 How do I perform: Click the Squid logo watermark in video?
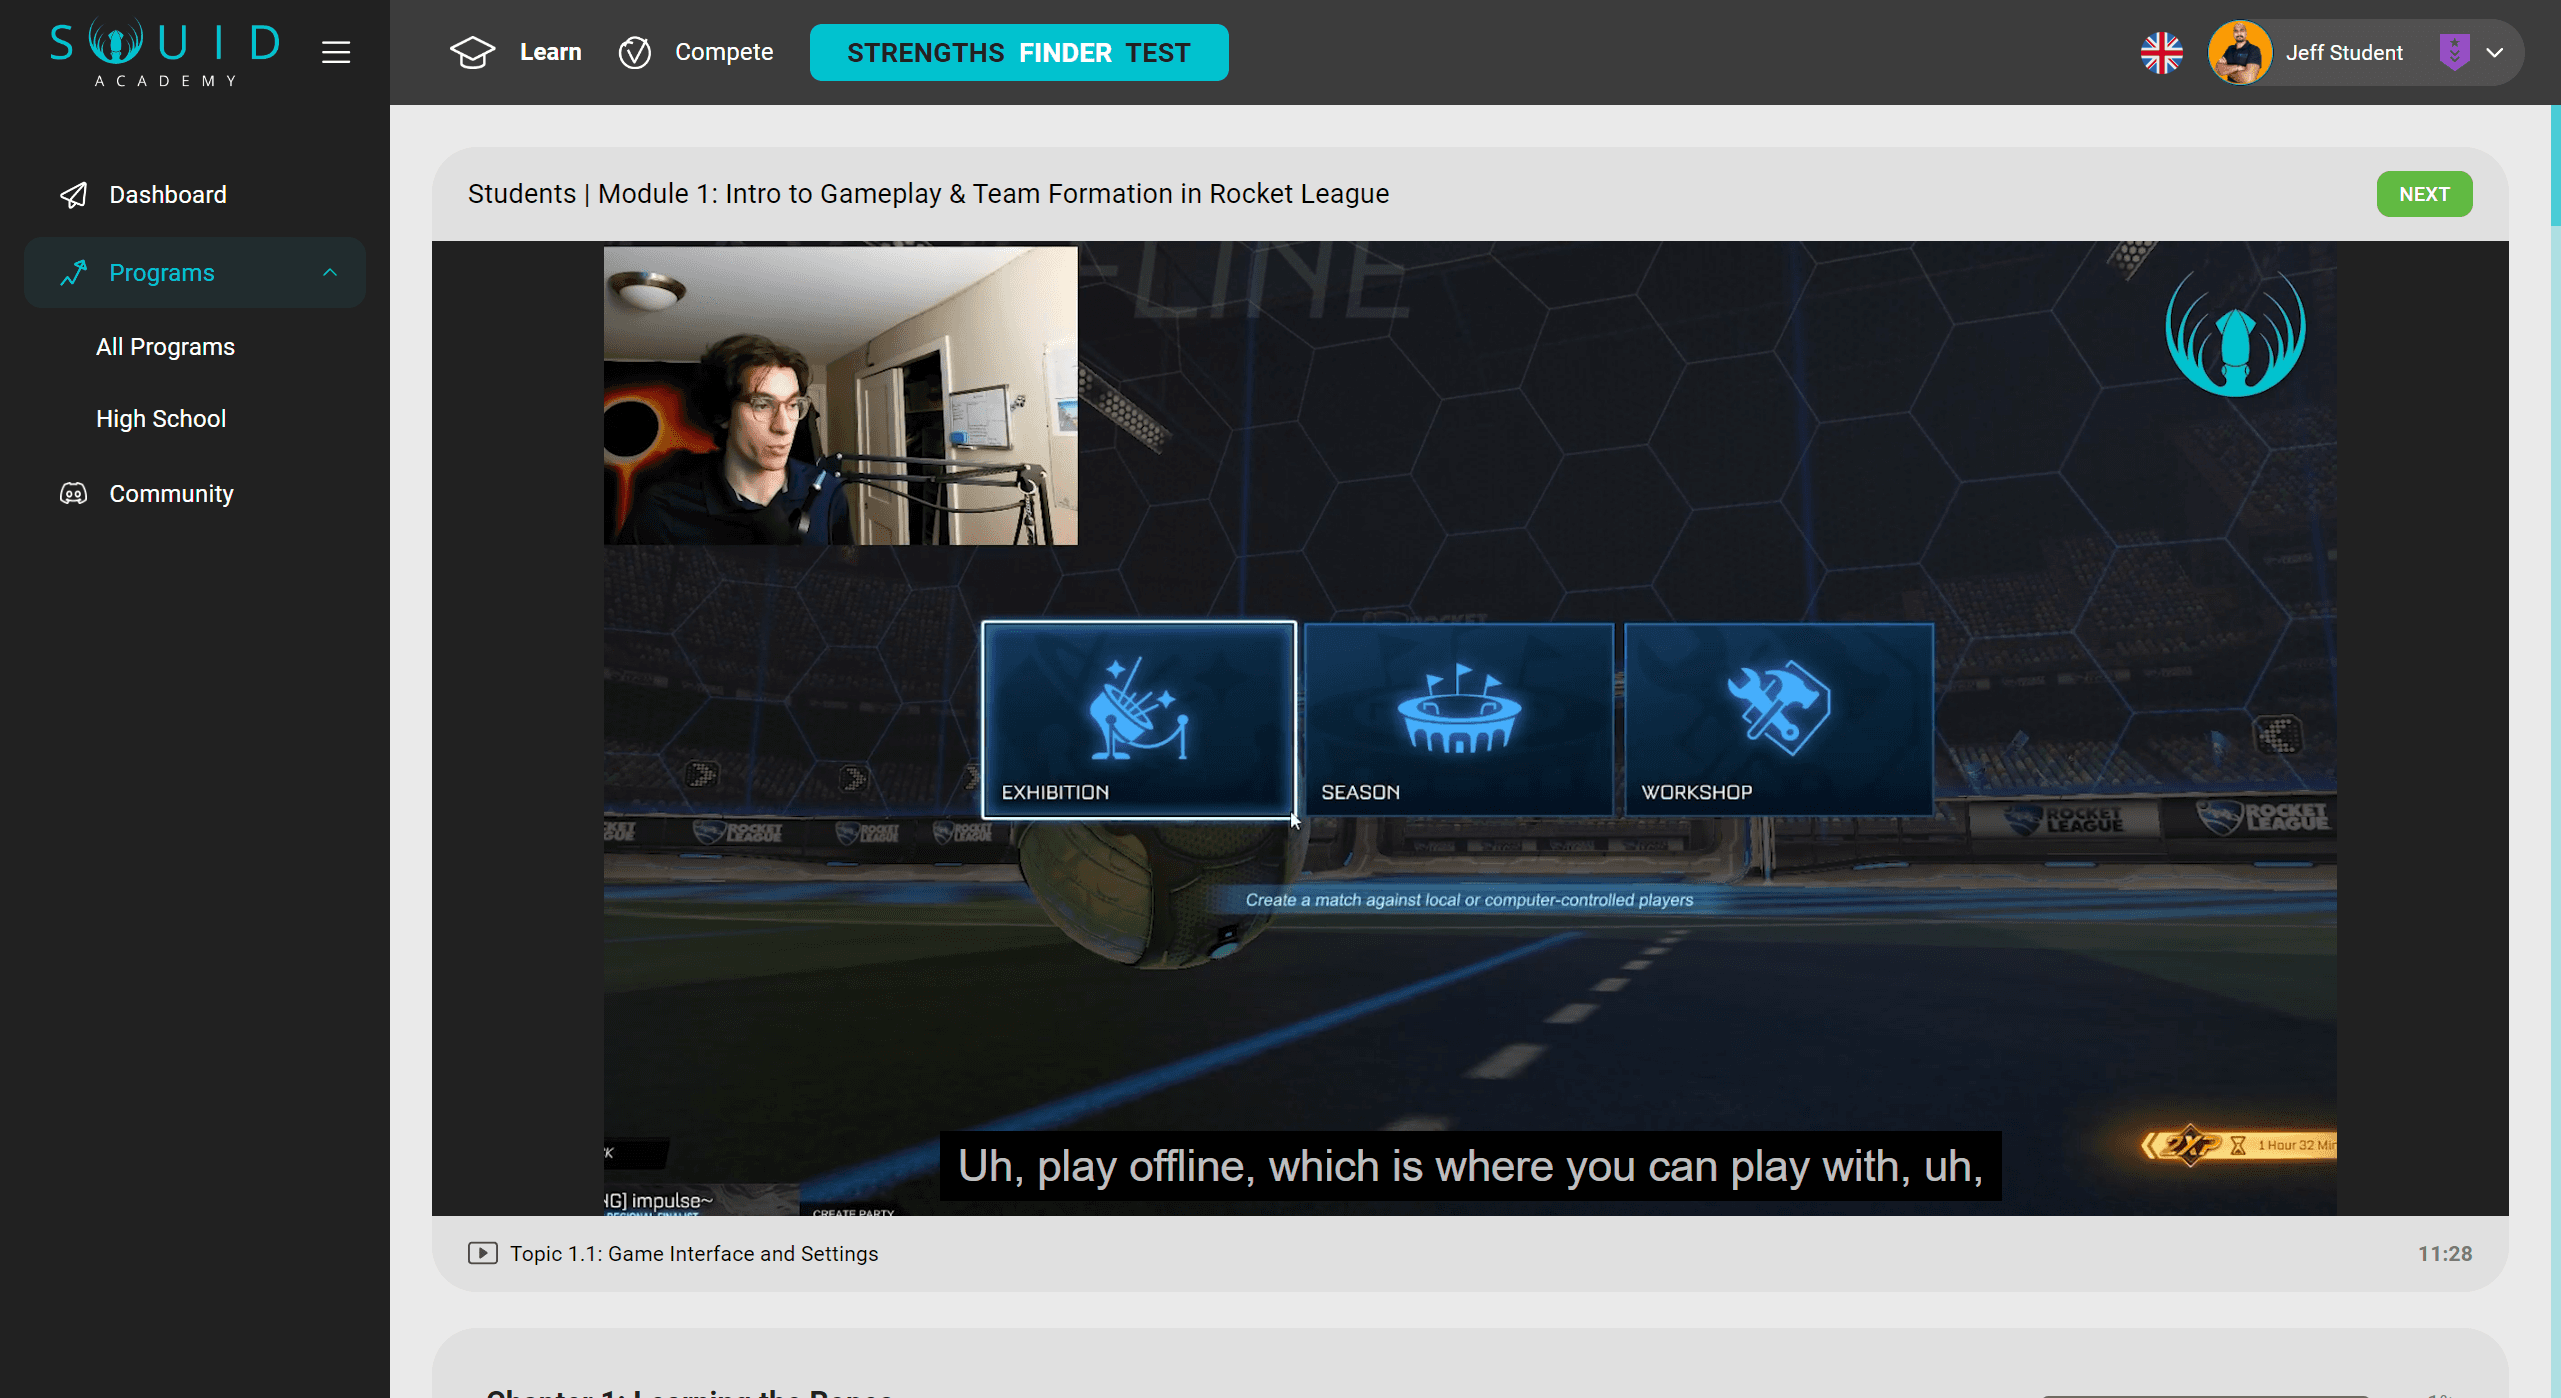(2235, 333)
